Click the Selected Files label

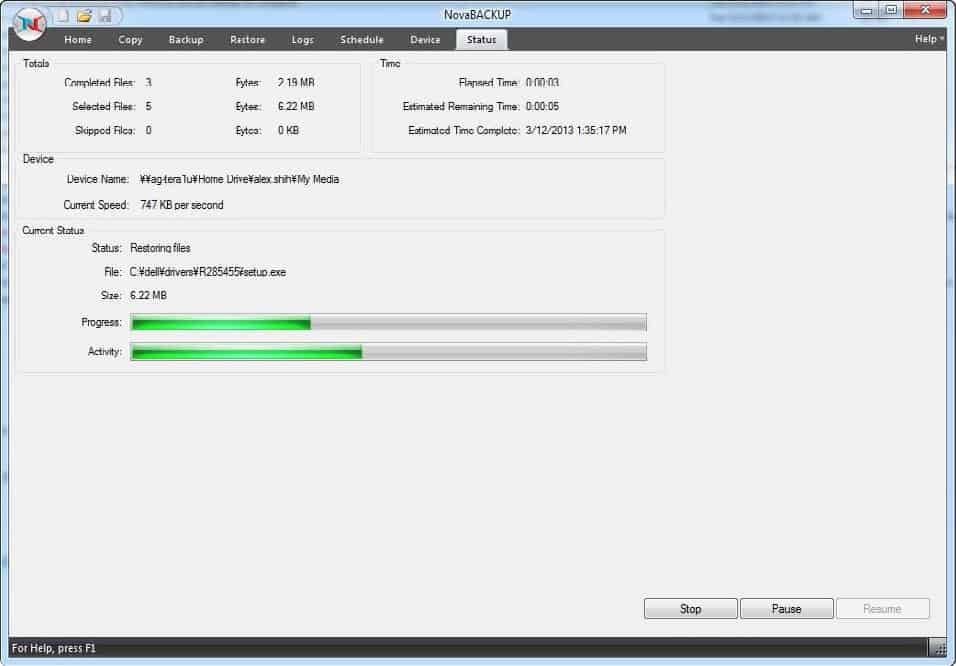(103, 107)
